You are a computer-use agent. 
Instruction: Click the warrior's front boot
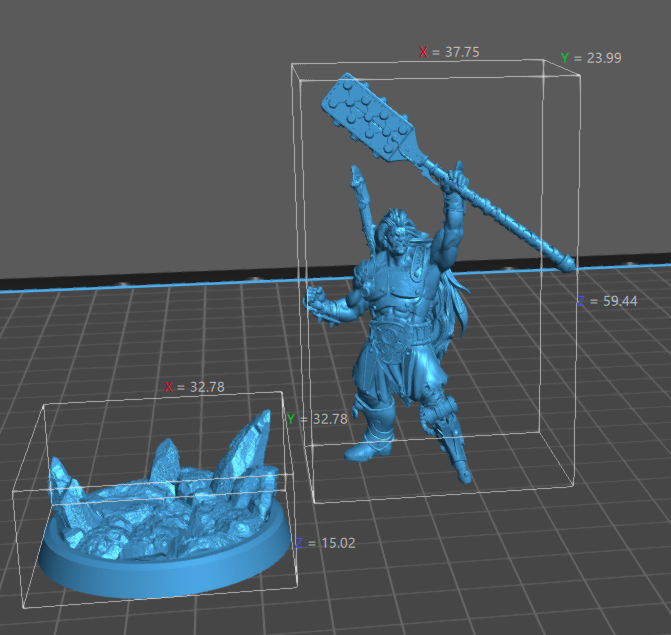pos(364,447)
